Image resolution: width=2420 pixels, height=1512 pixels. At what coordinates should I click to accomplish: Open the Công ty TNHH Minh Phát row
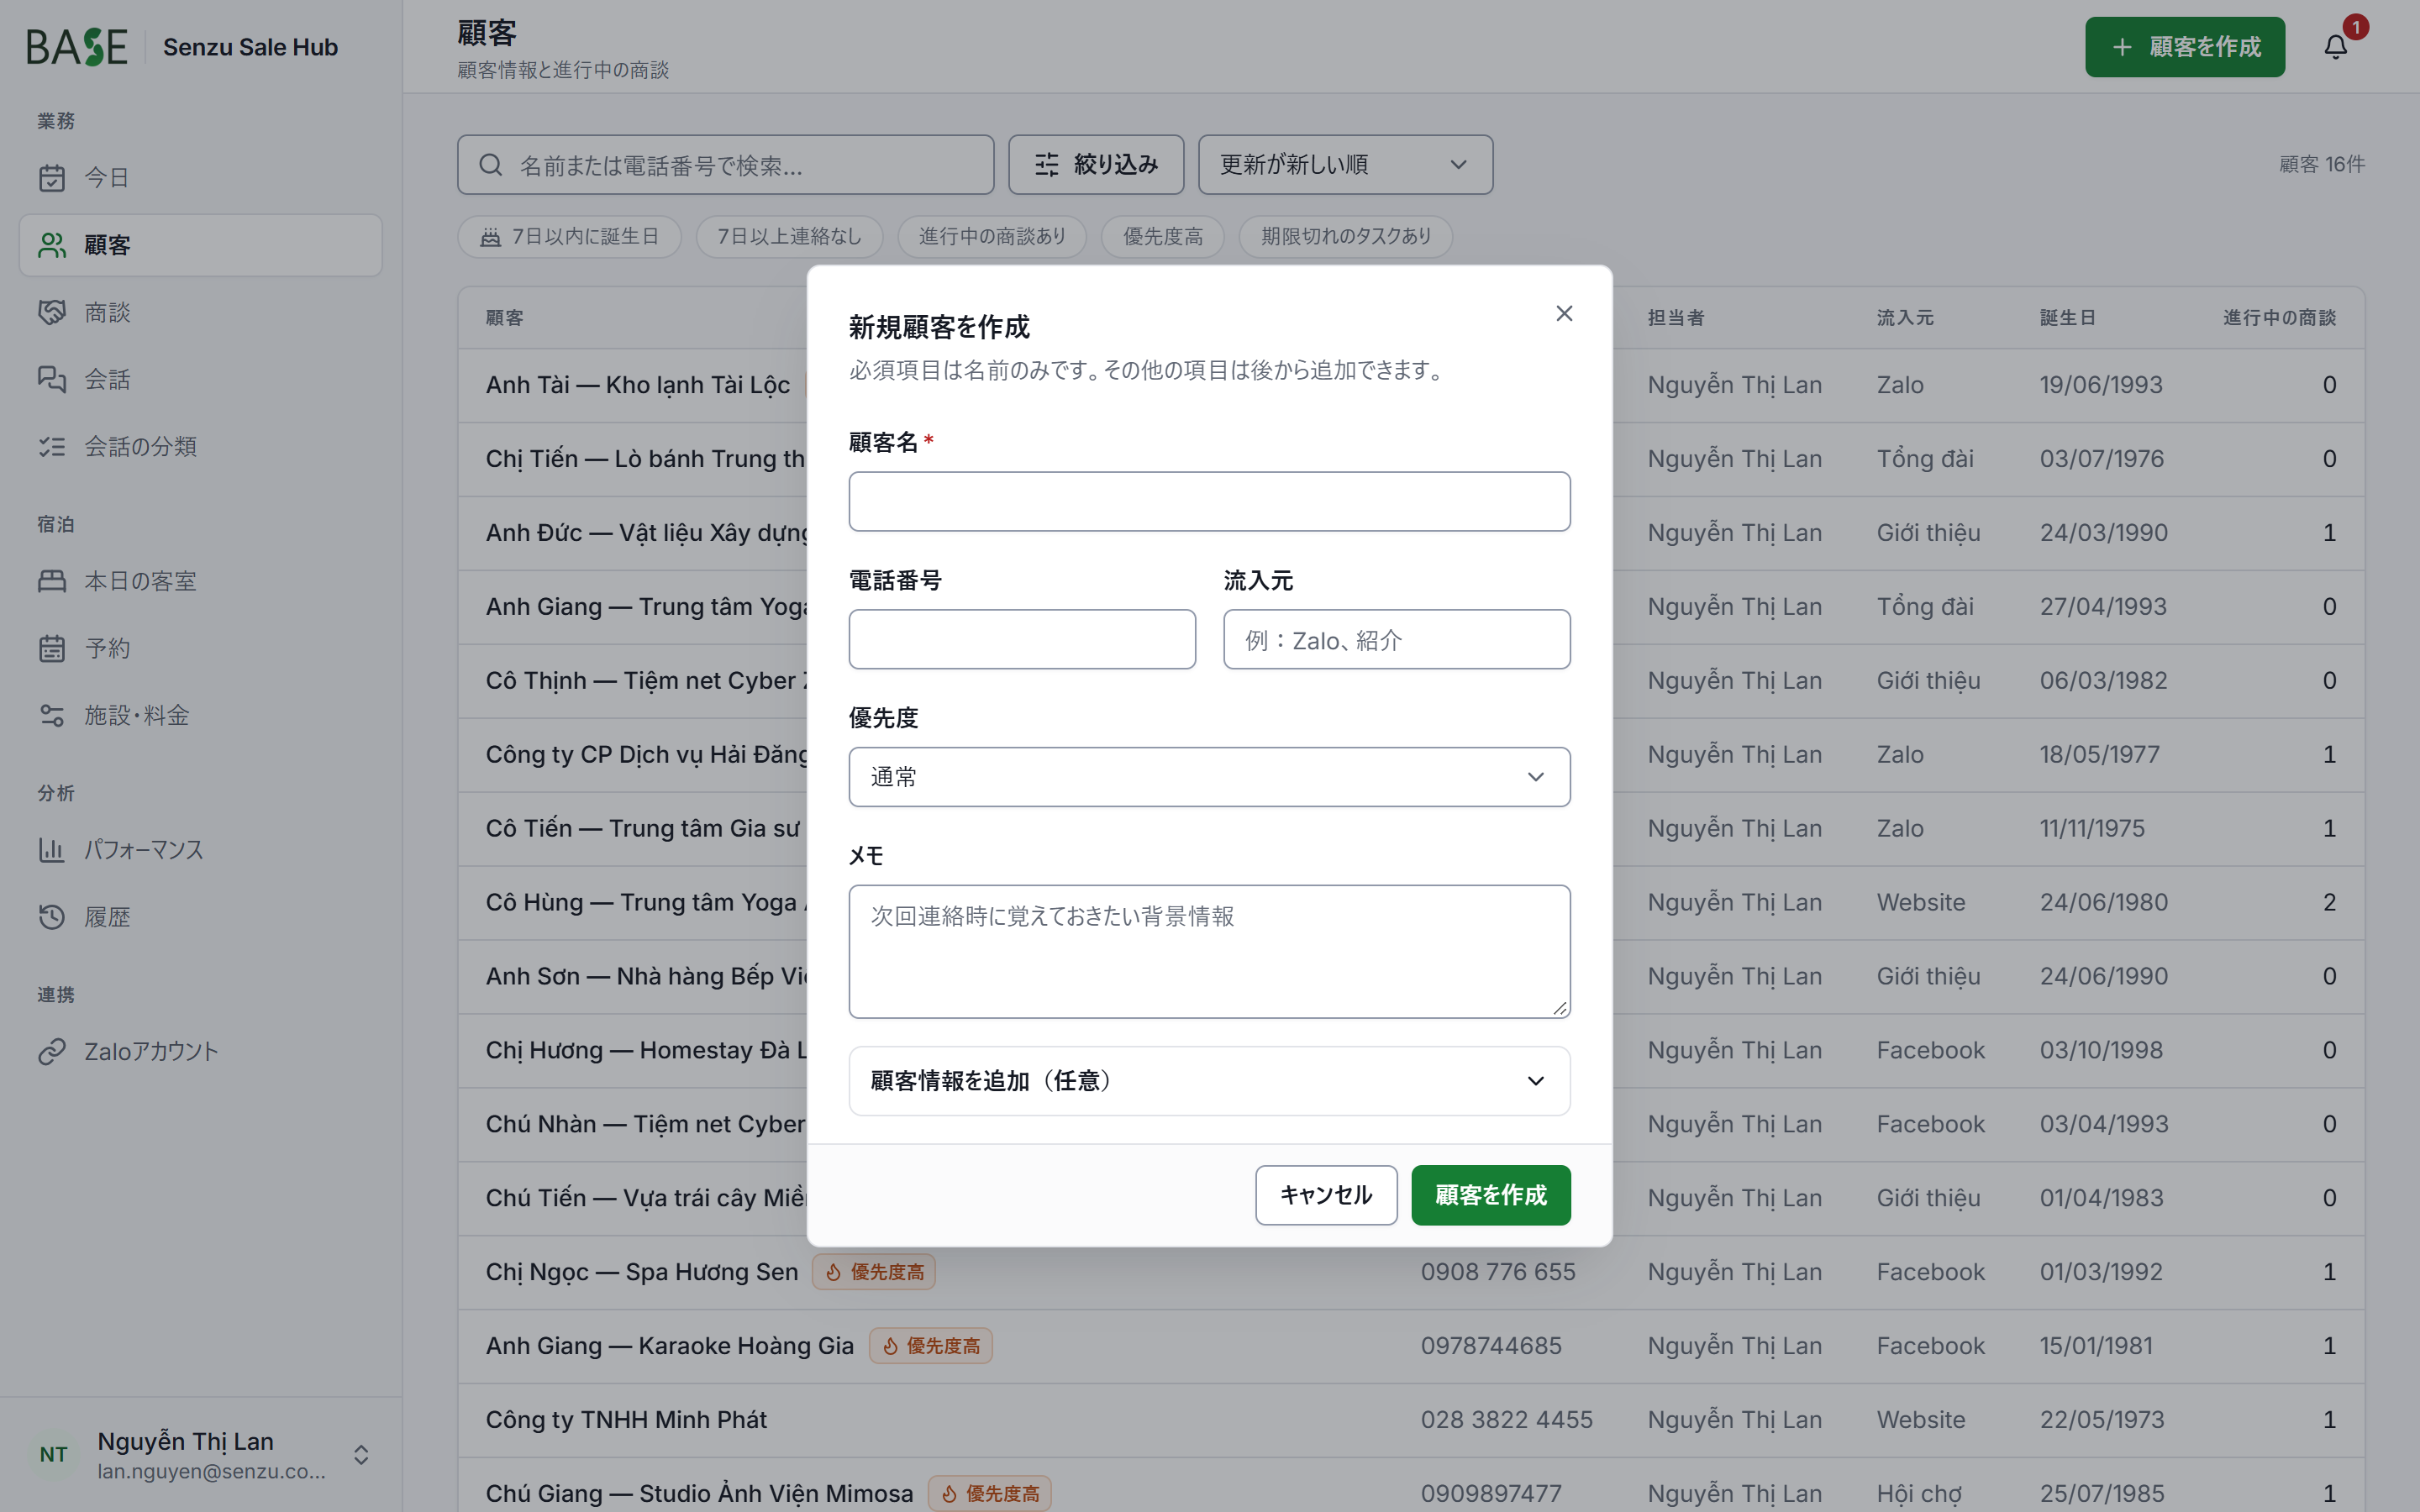click(1411, 1420)
